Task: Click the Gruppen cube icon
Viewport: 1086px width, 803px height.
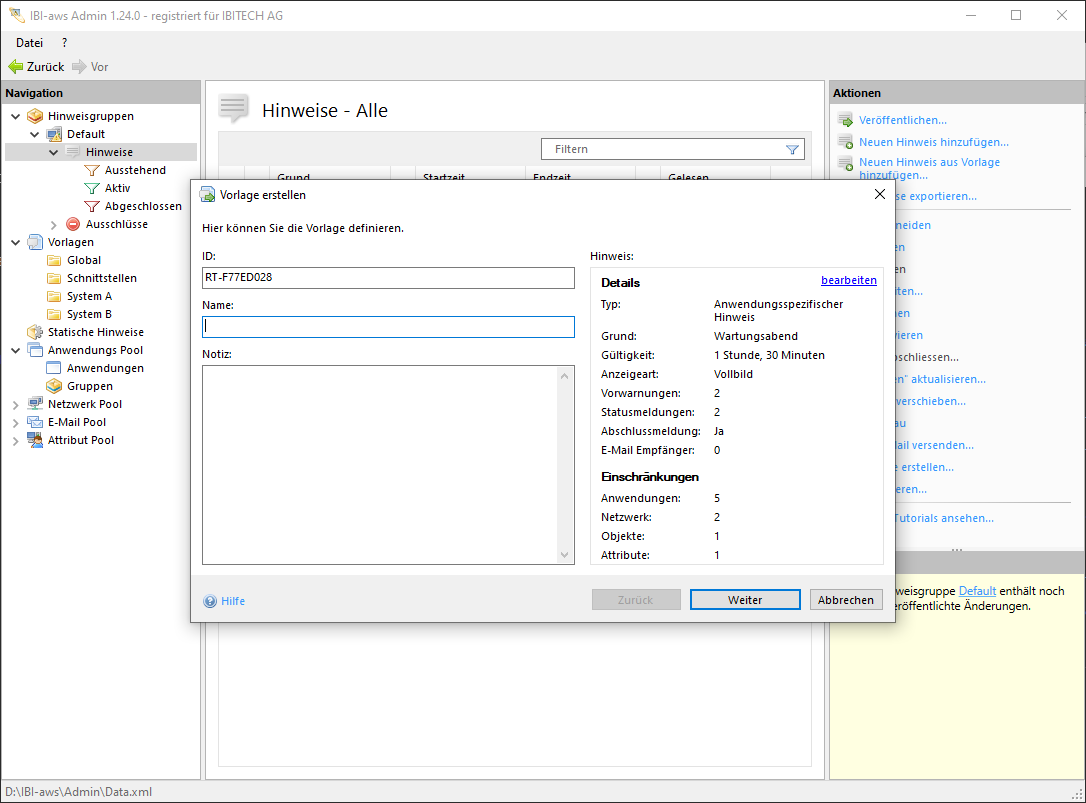Action: click(x=54, y=386)
